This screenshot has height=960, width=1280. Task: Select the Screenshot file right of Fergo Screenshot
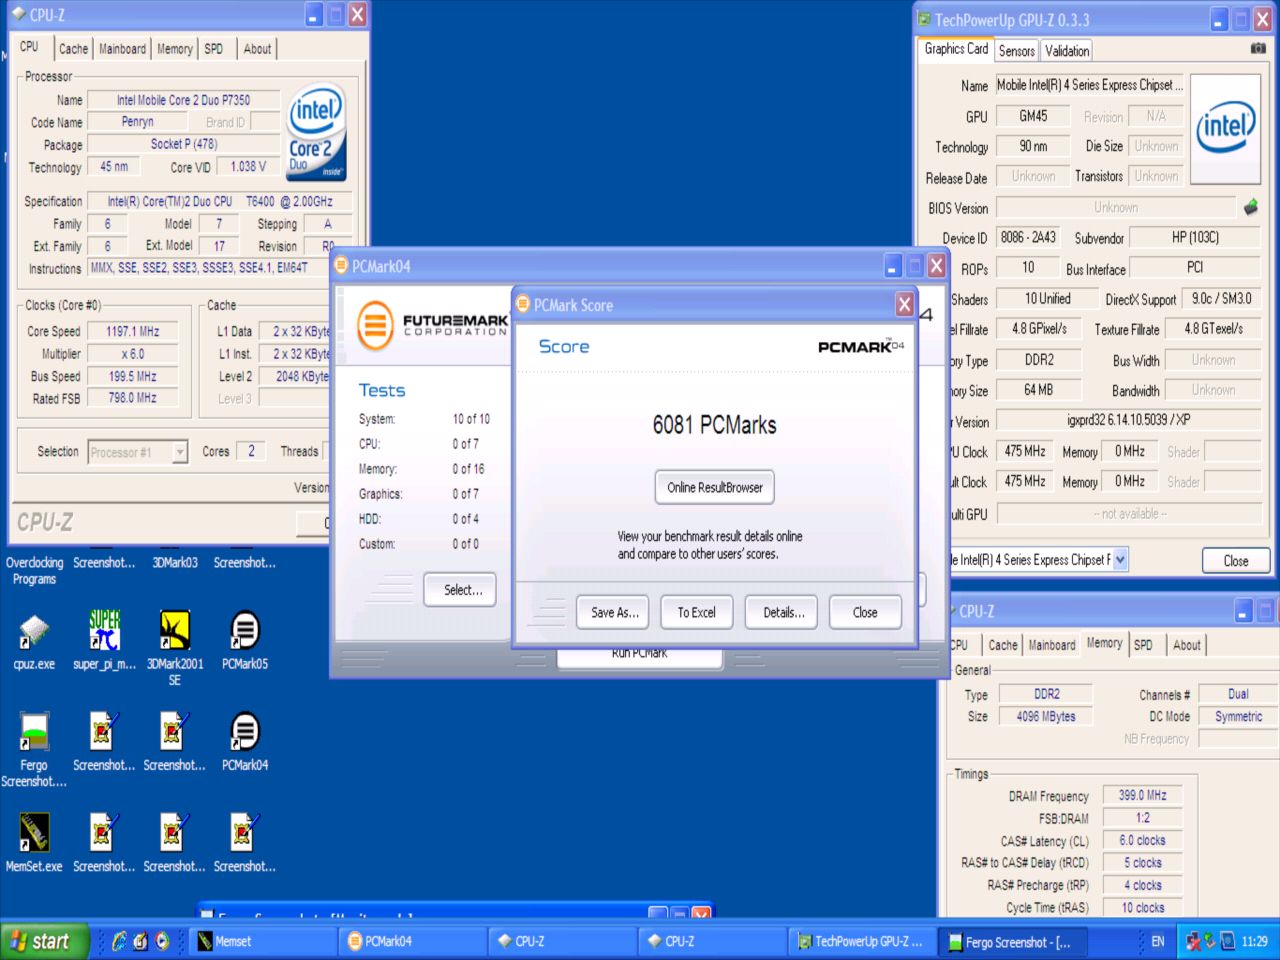tap(104, 742)
